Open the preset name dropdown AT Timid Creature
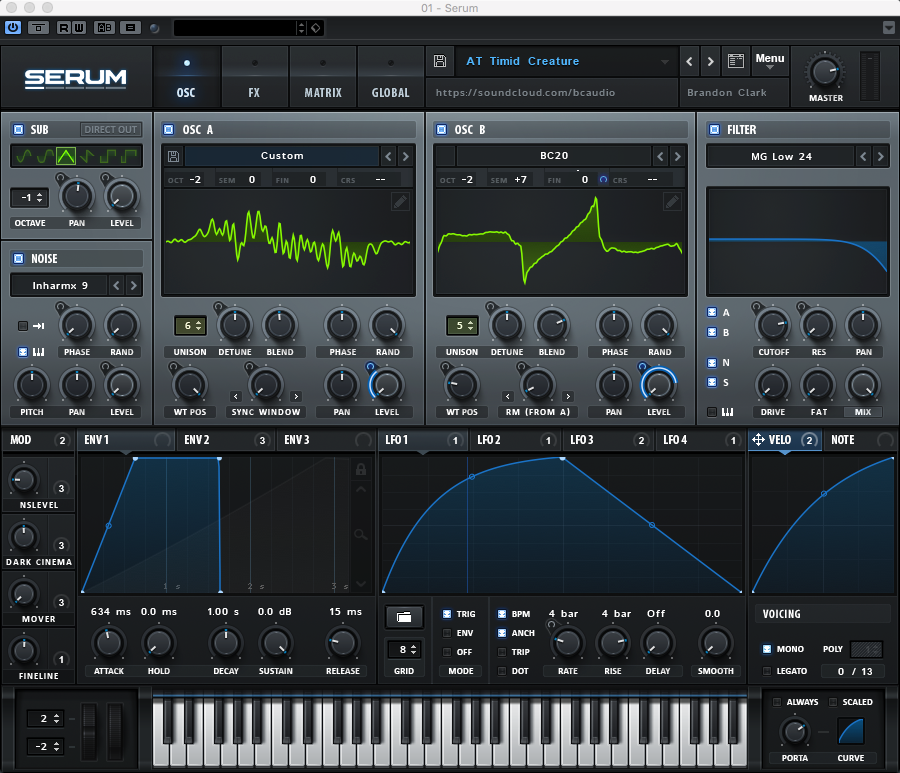 [x=567, y=61]
